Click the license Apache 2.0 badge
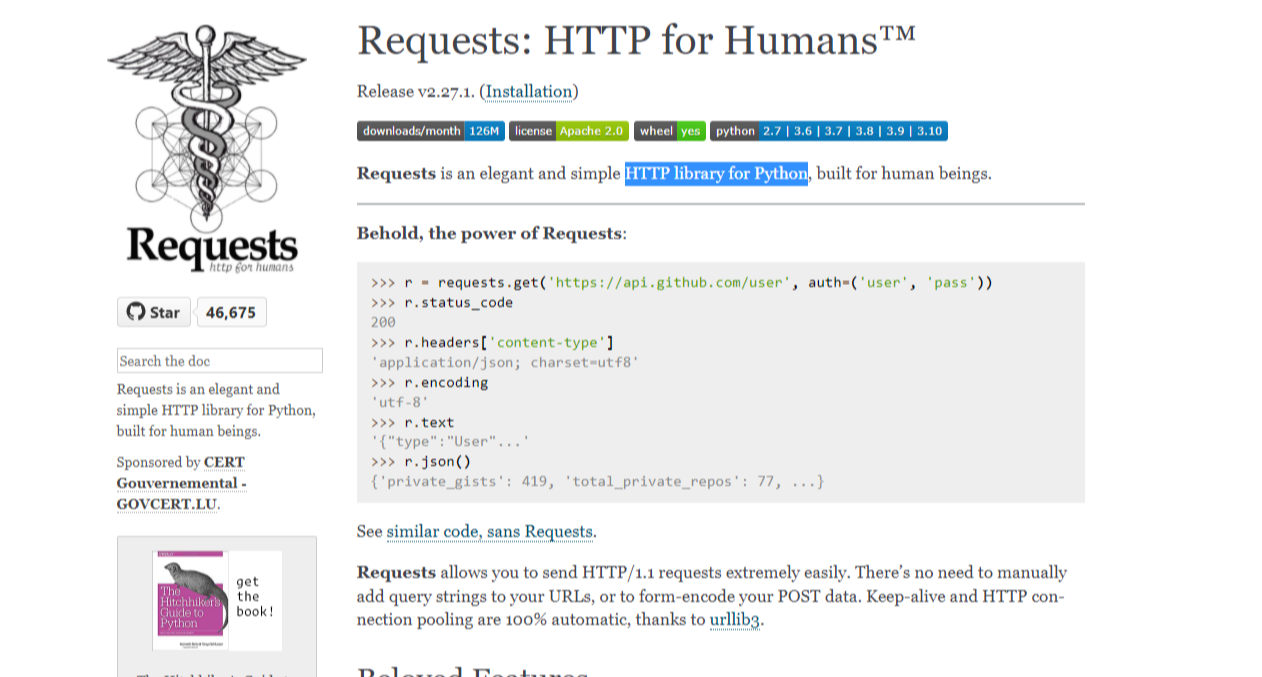1262x677 pixels. tap(569, 131)
